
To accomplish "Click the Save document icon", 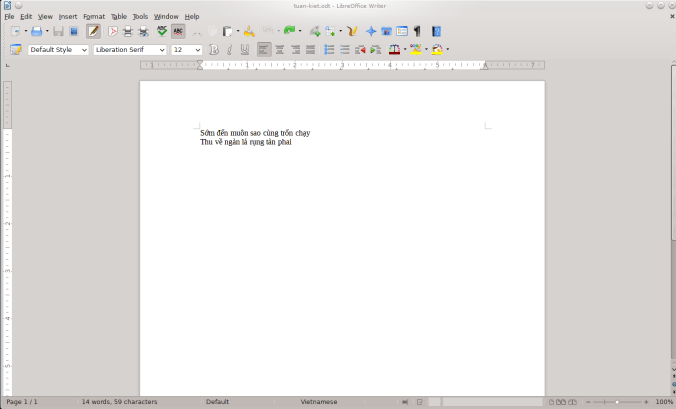I will tap(58, 32).
